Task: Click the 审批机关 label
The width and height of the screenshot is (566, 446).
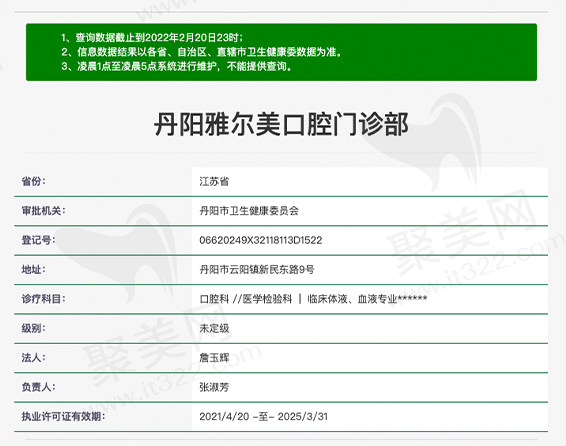Action: pos(43,211)
